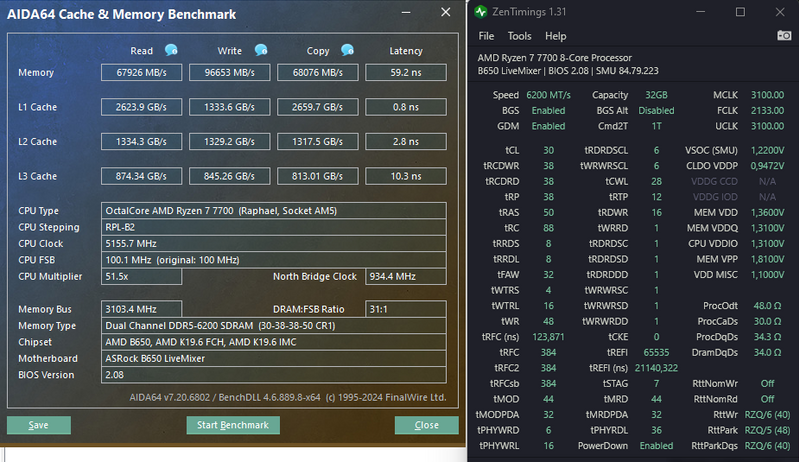The image size is (799, 462).
Task: Click the CPU Stepping field RPL-B2
Action: click(274, 227)
